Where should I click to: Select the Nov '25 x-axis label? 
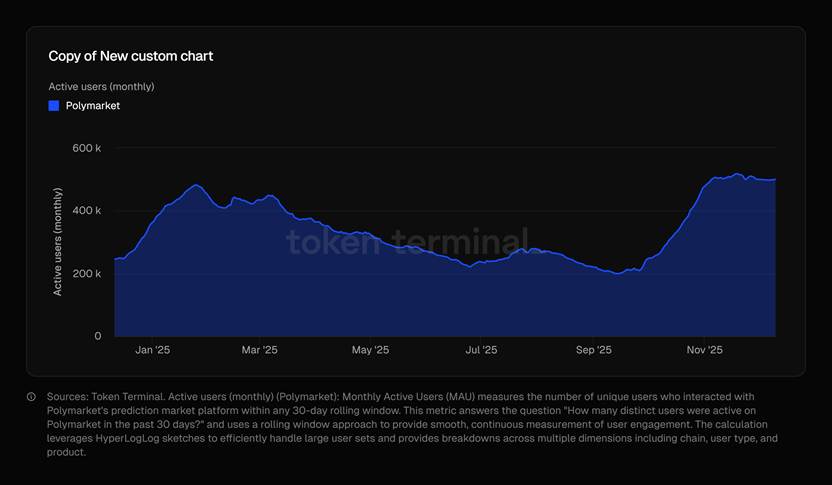tap(704, 350)
